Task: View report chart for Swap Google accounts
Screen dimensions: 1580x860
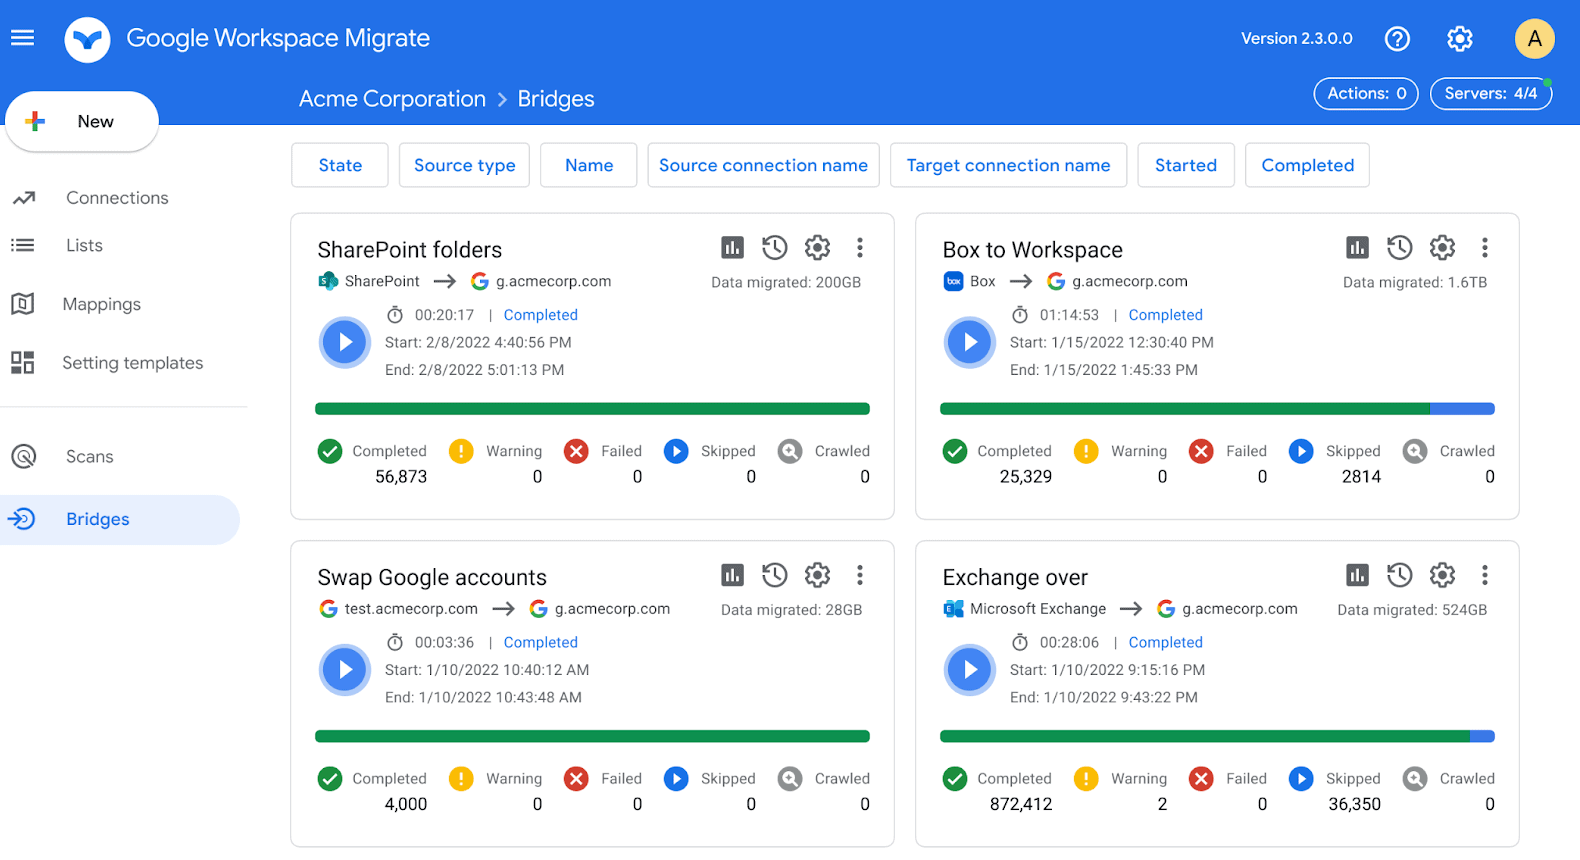Action: (x=733, y=575)
